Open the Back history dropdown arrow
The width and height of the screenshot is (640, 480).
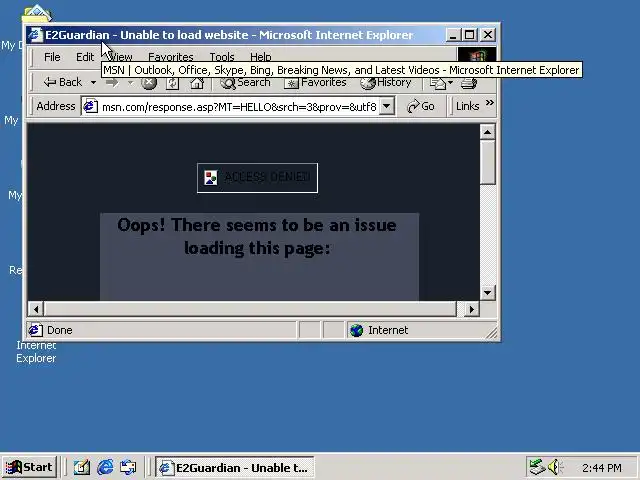[93, 83]
